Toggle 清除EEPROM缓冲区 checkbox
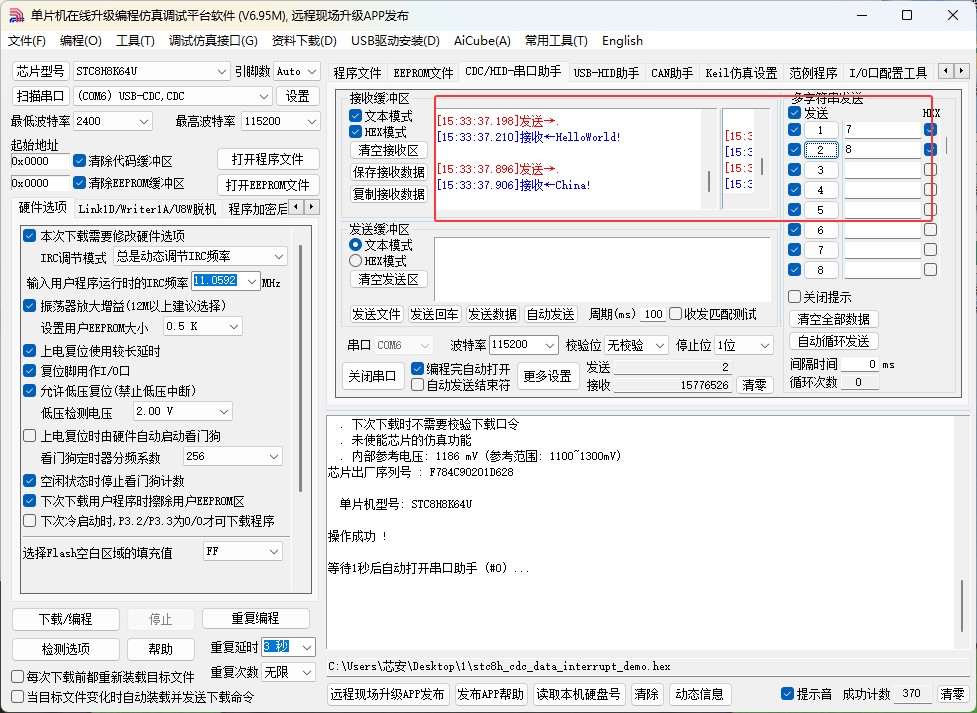The width and height of the screenshot is (977, 713). [79, 183]
